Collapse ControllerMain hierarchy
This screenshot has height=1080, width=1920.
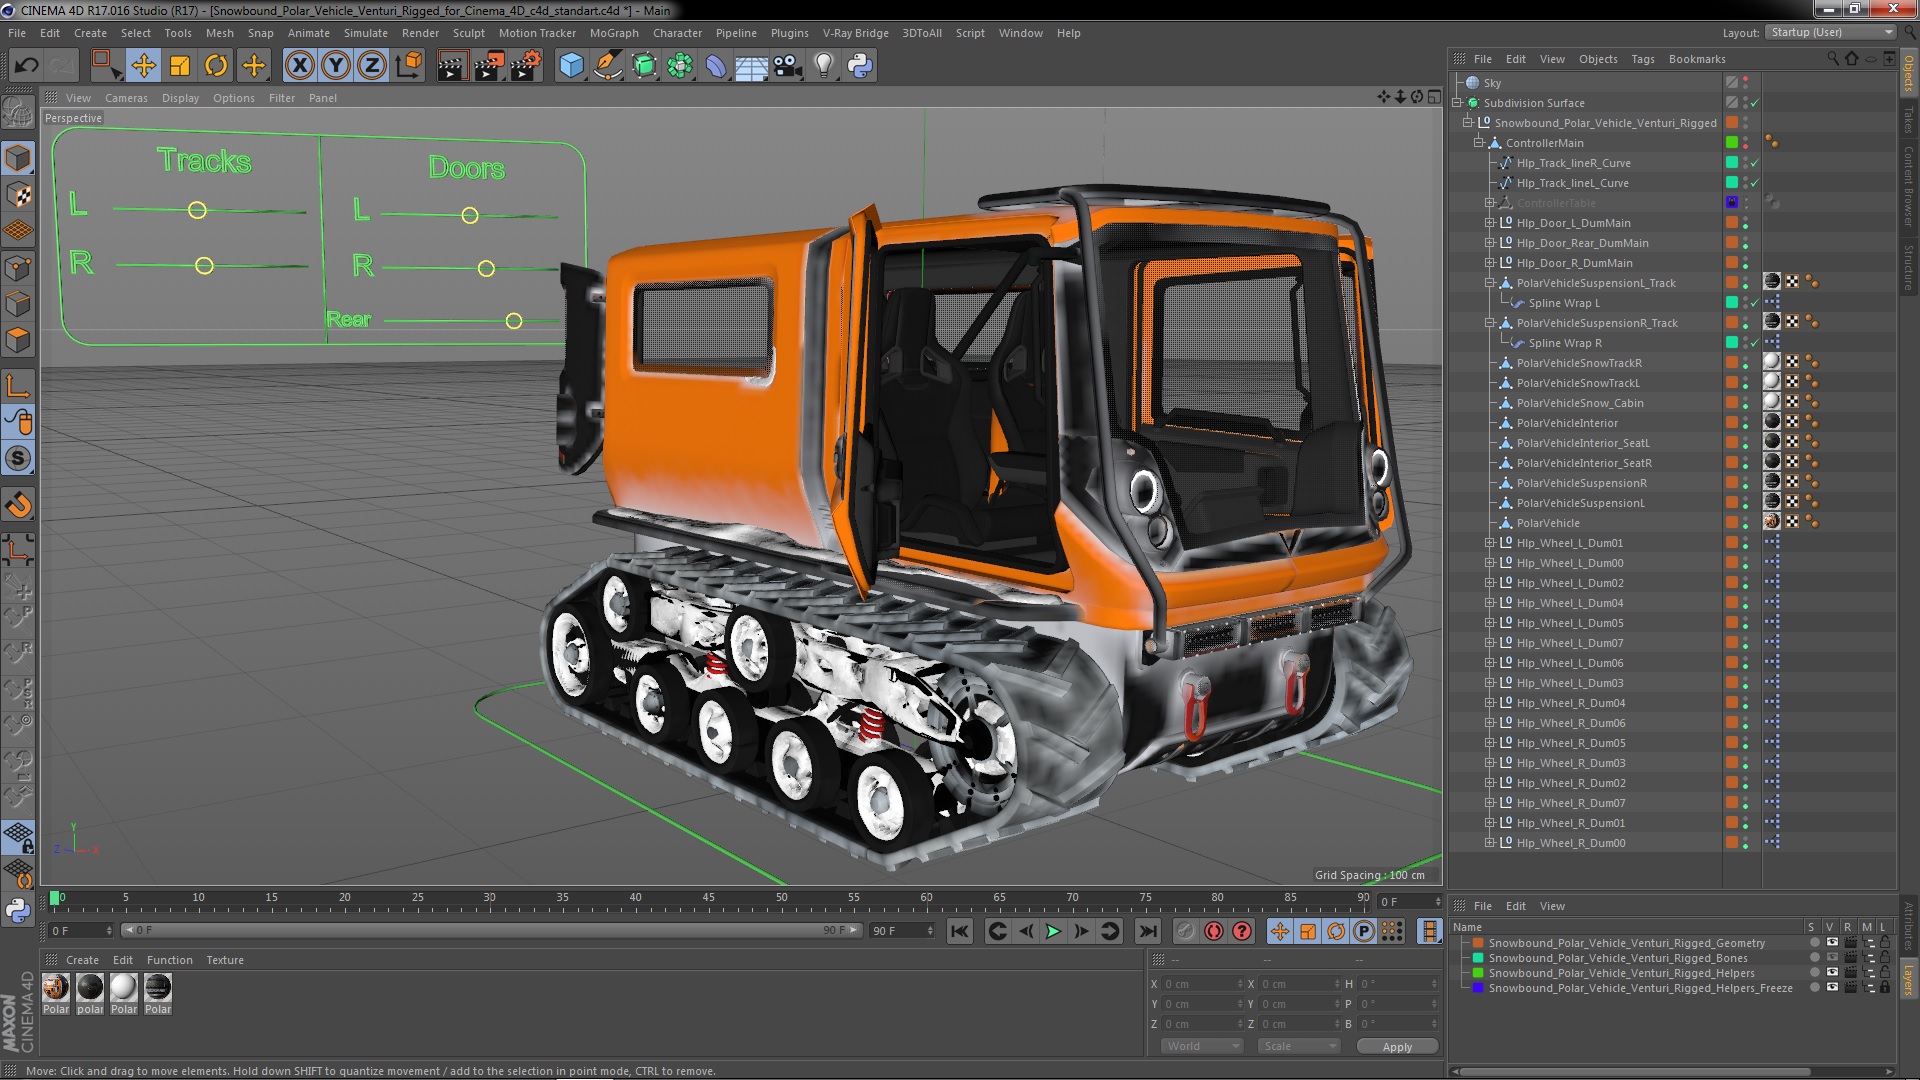tap(1478, 143)
